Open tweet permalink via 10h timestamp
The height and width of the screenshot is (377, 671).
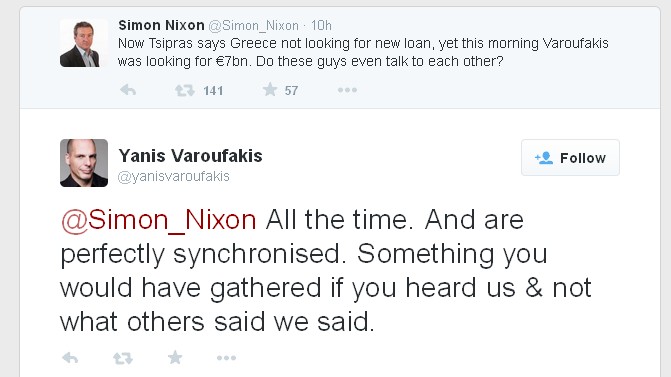(321, 26)
